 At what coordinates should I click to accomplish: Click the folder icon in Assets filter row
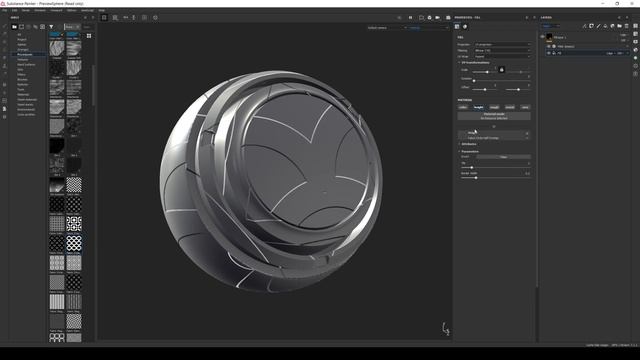pyautogui.click(x=14, y=27)
